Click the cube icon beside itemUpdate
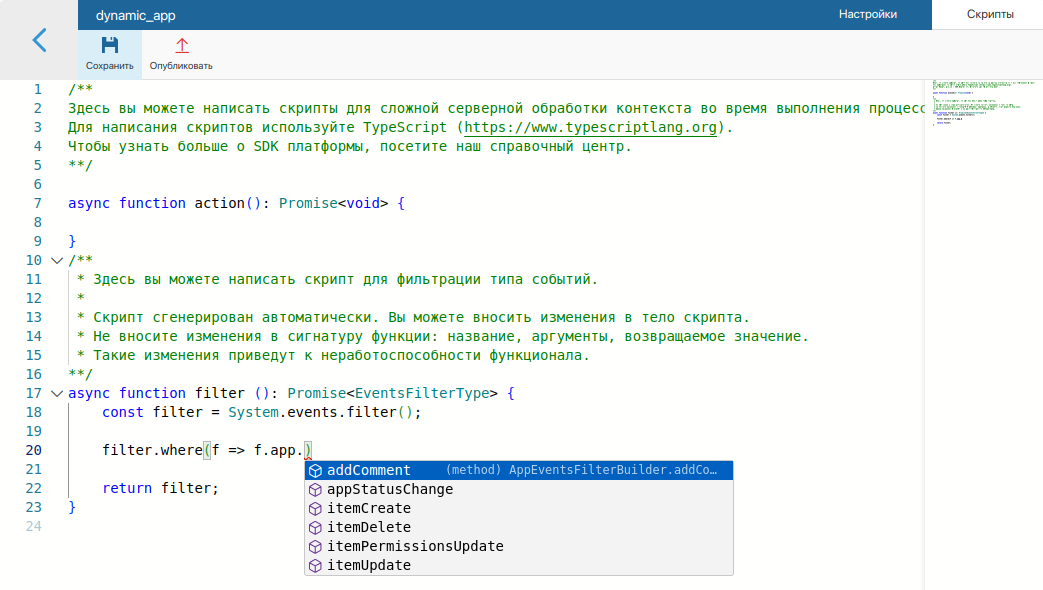The image size is (1043, 590). (x=315, y=566)
